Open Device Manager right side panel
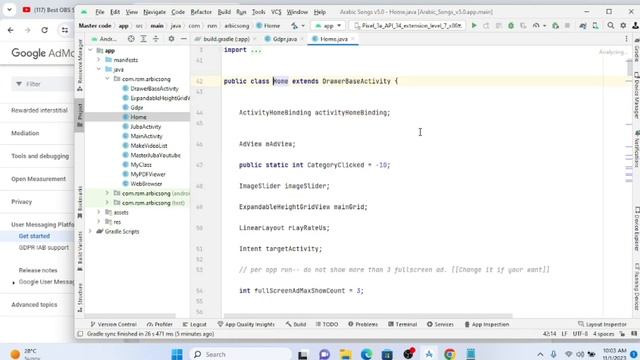Screen dimensions: 640x360 tap(636, 95)
